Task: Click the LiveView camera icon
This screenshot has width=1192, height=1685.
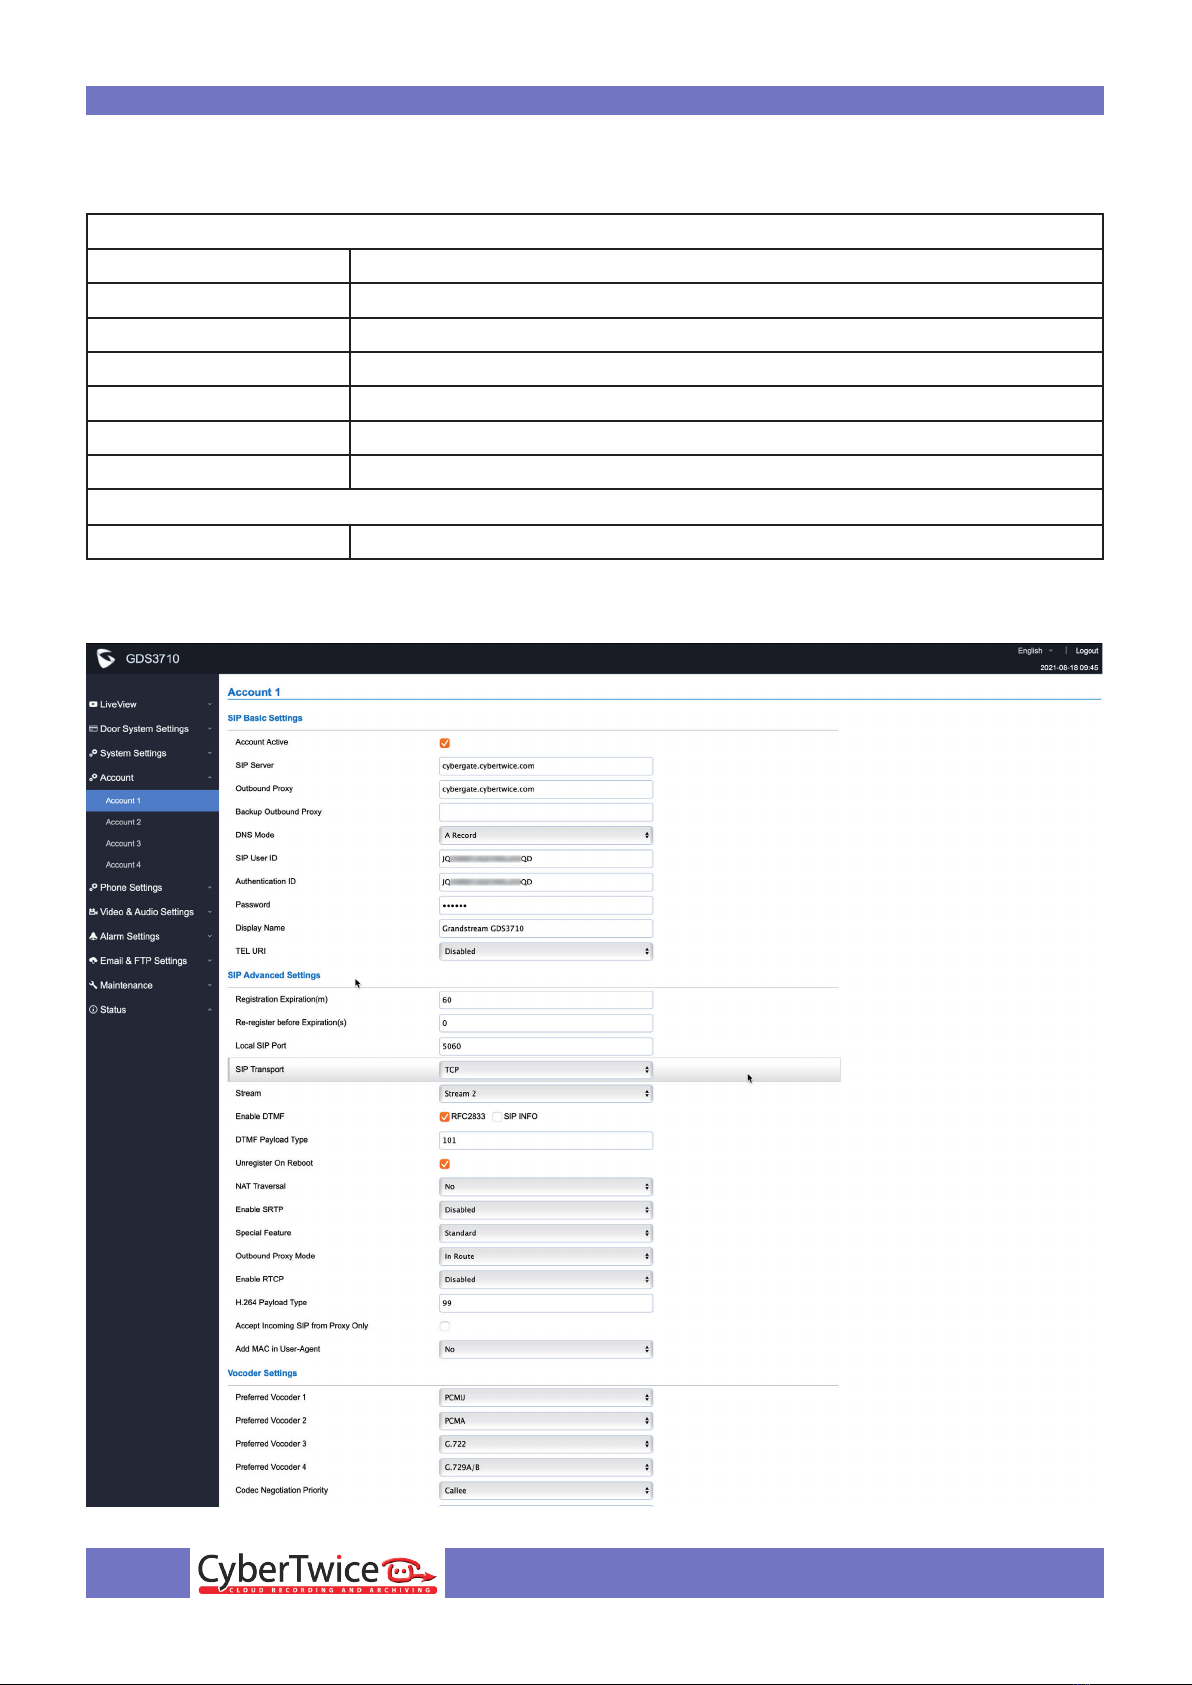Action: 93,705
